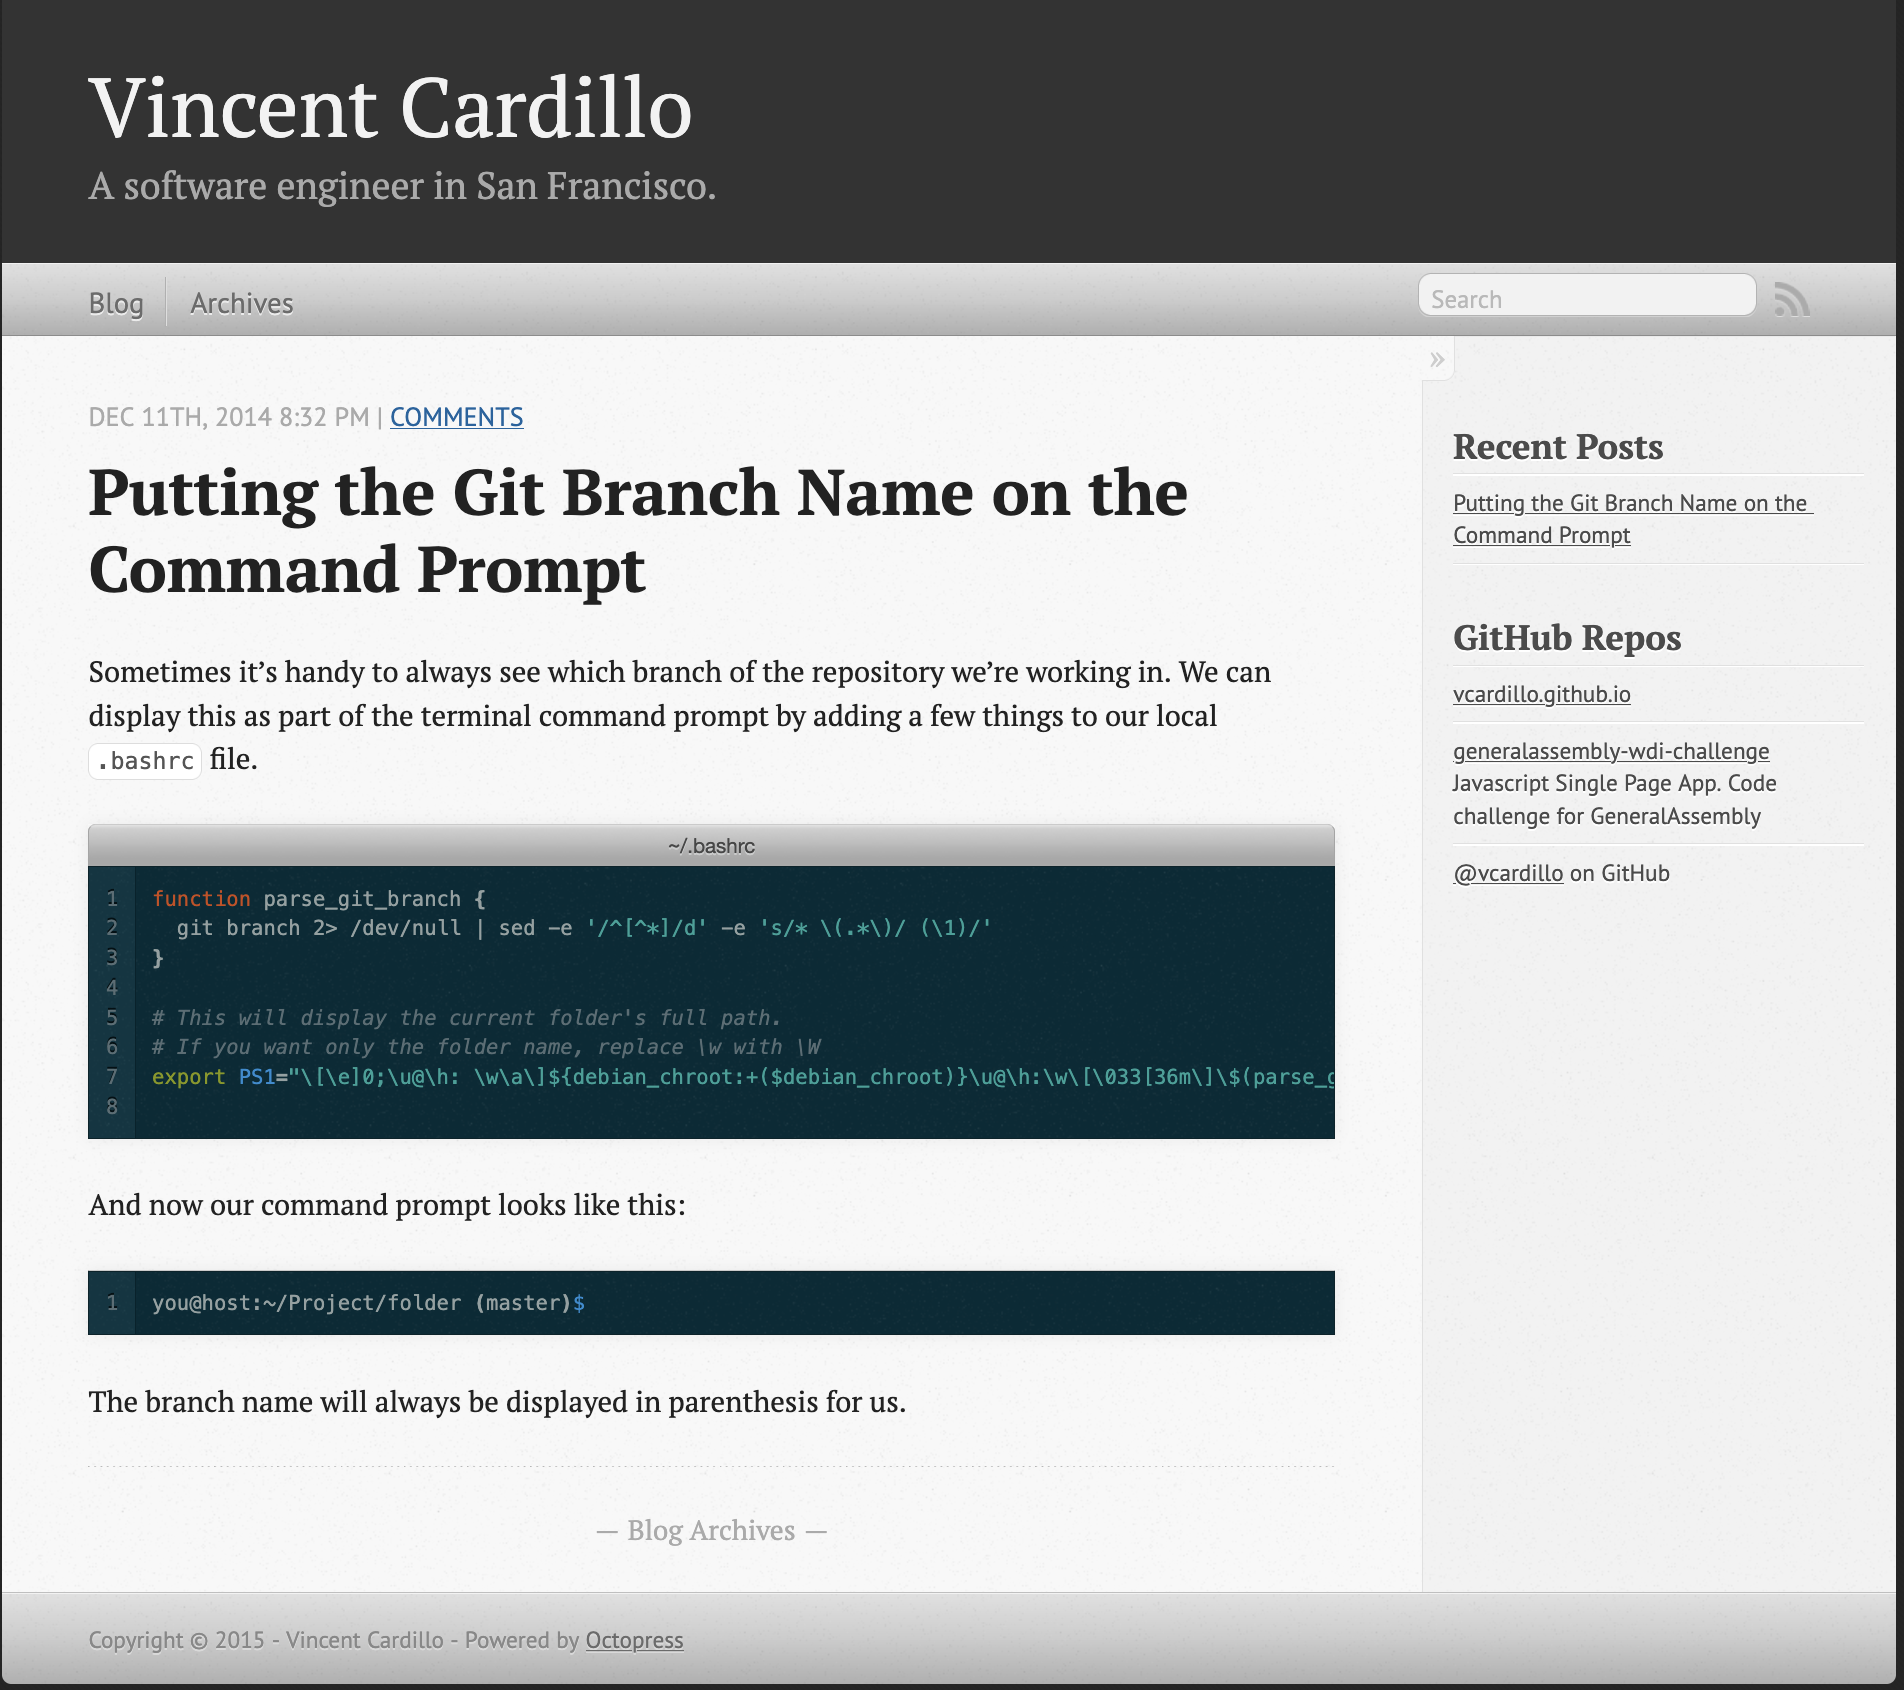Viewport: 1904px width, 1690px height.
Task: Open the Blog menu item
Action: click(115, 303)
